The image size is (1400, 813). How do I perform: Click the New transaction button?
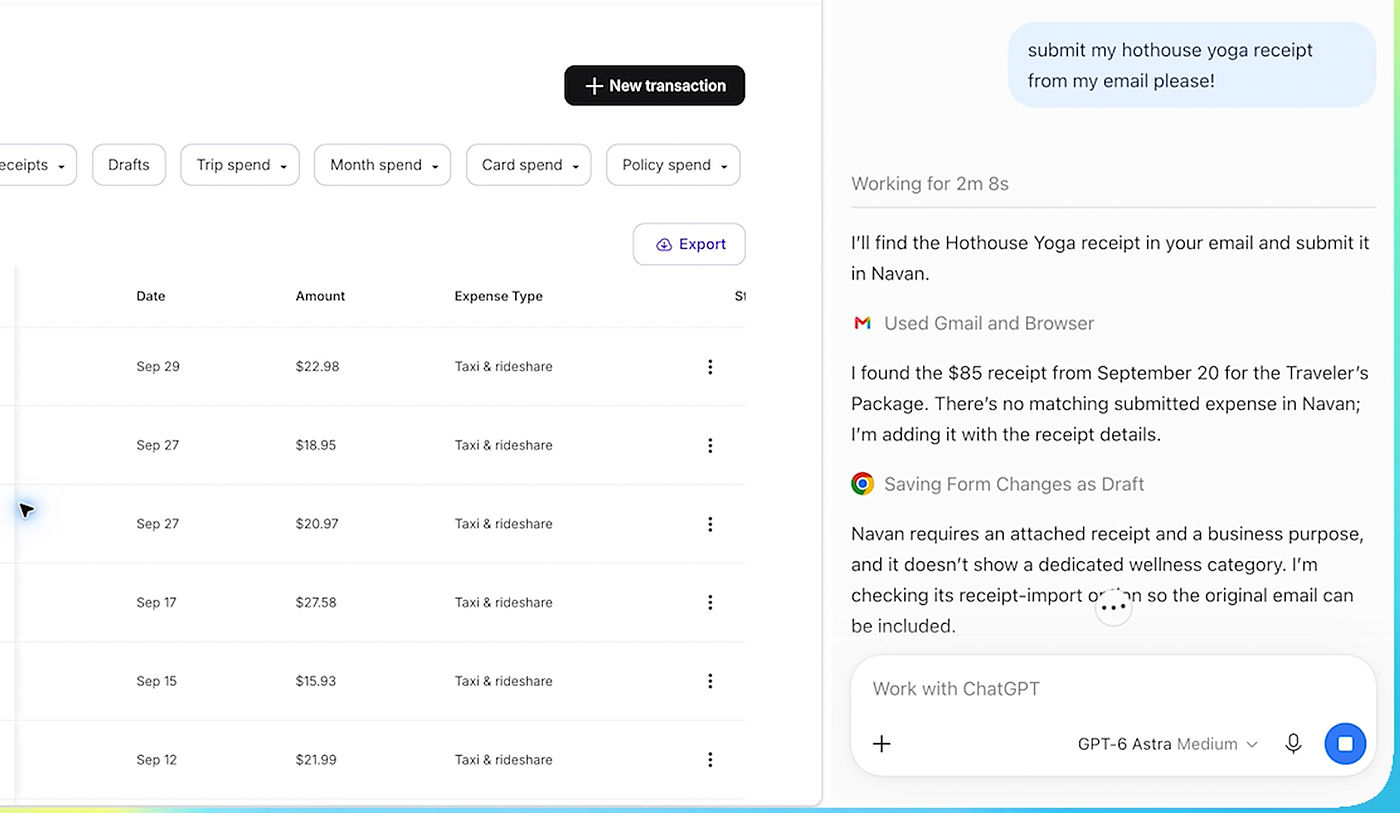point(655,86)
